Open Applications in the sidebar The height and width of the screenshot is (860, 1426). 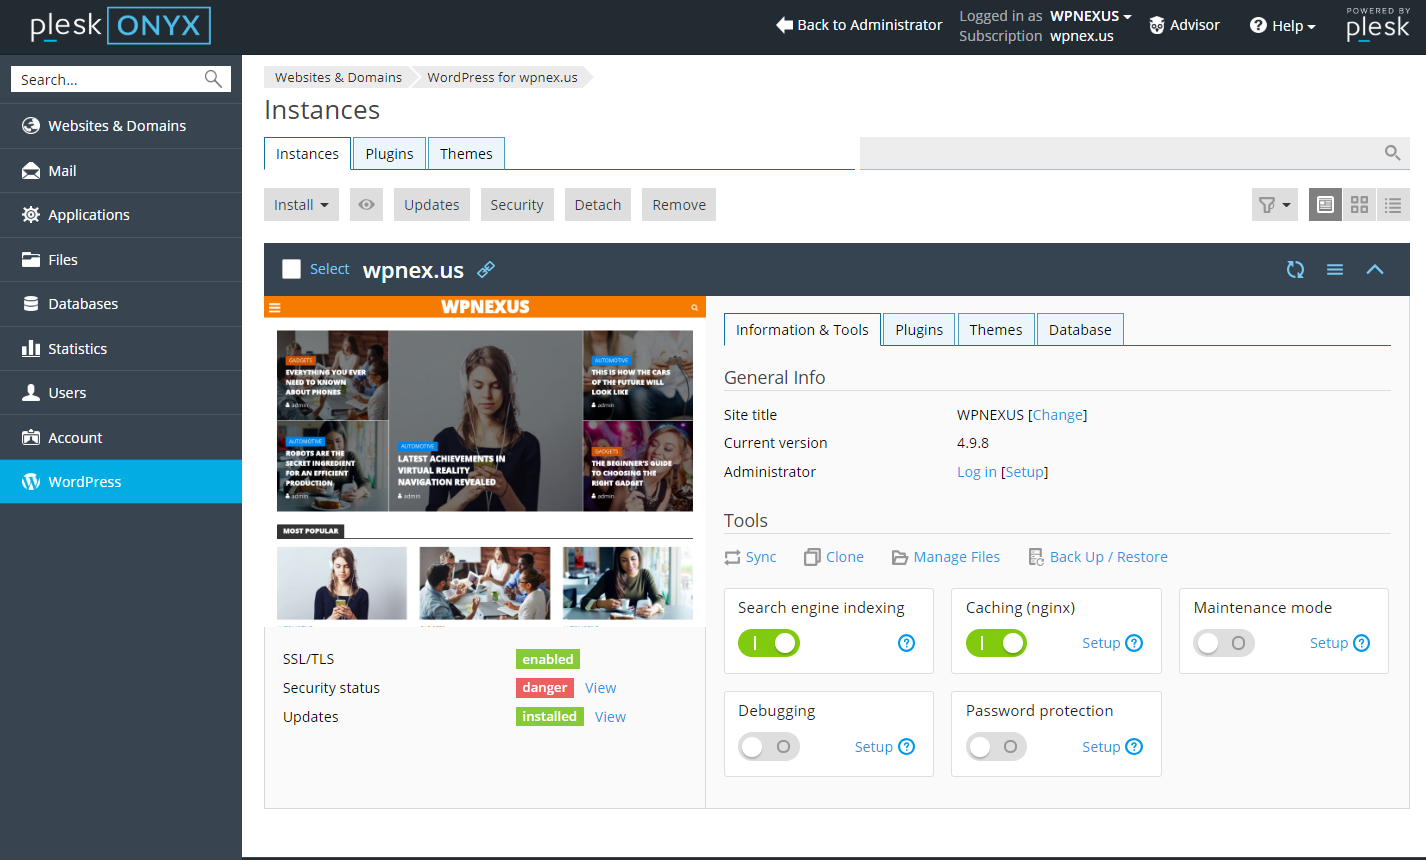121,215
